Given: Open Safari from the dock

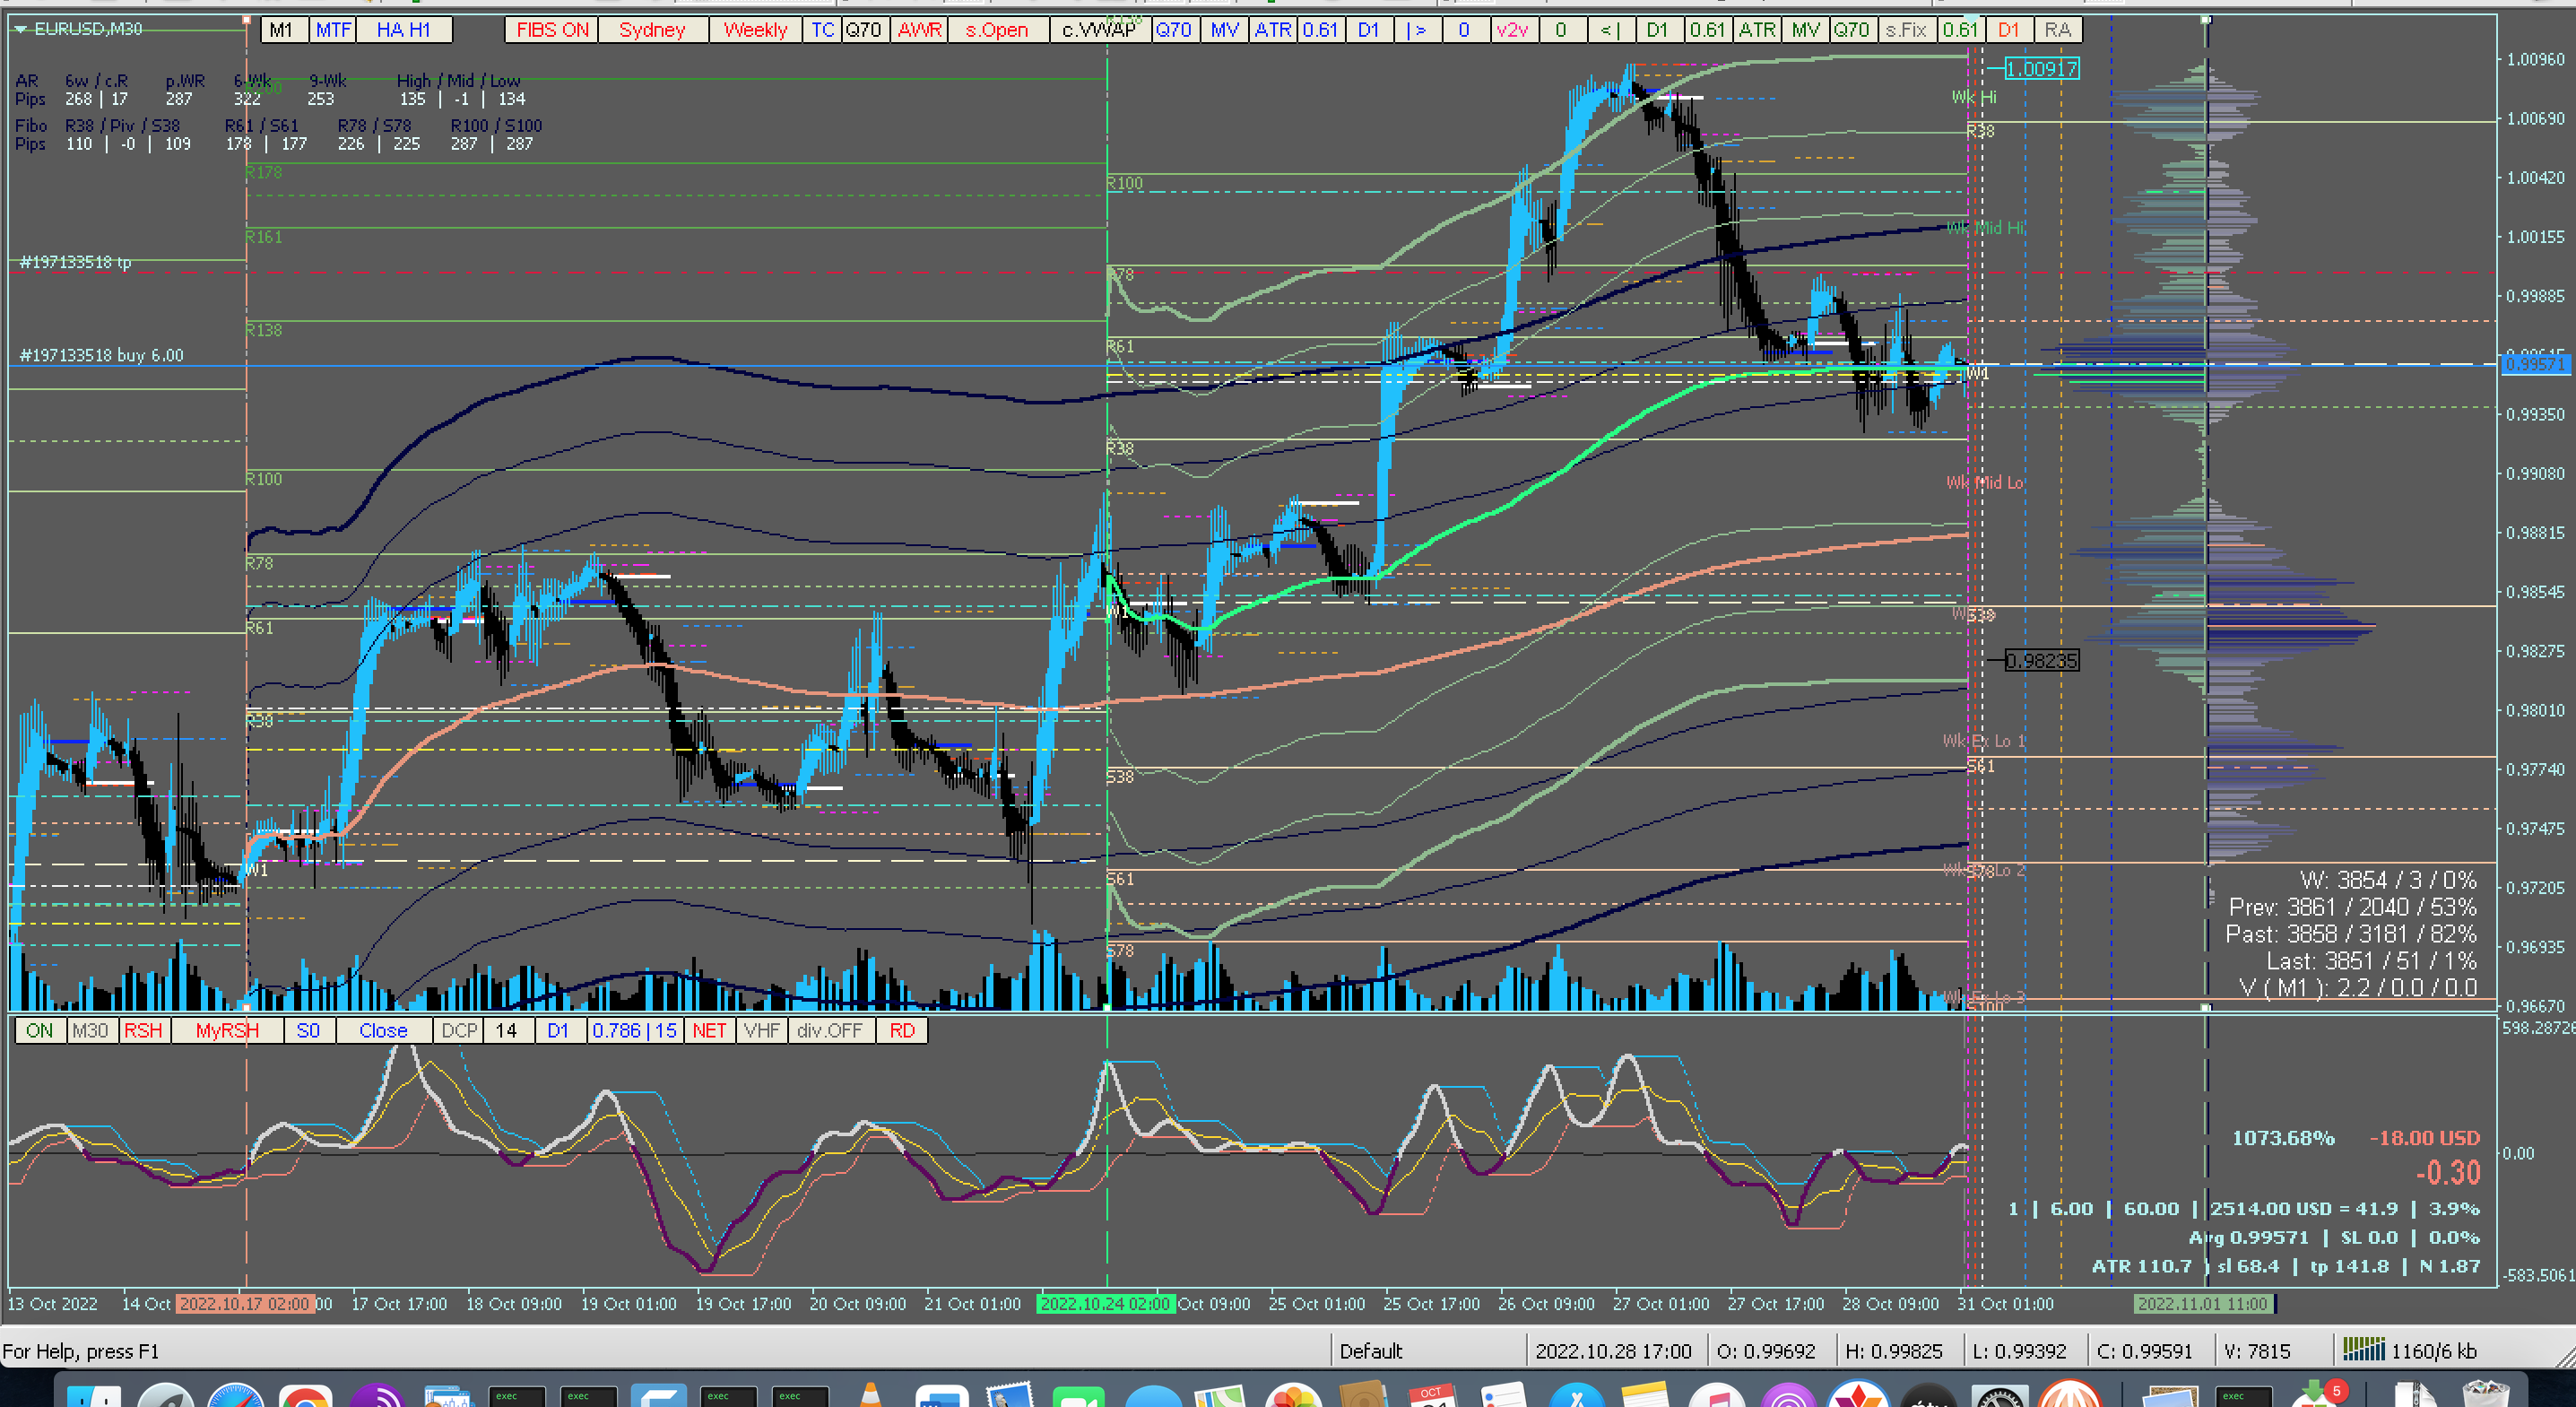Looking at the screenshot, I should pos(235,1398).
